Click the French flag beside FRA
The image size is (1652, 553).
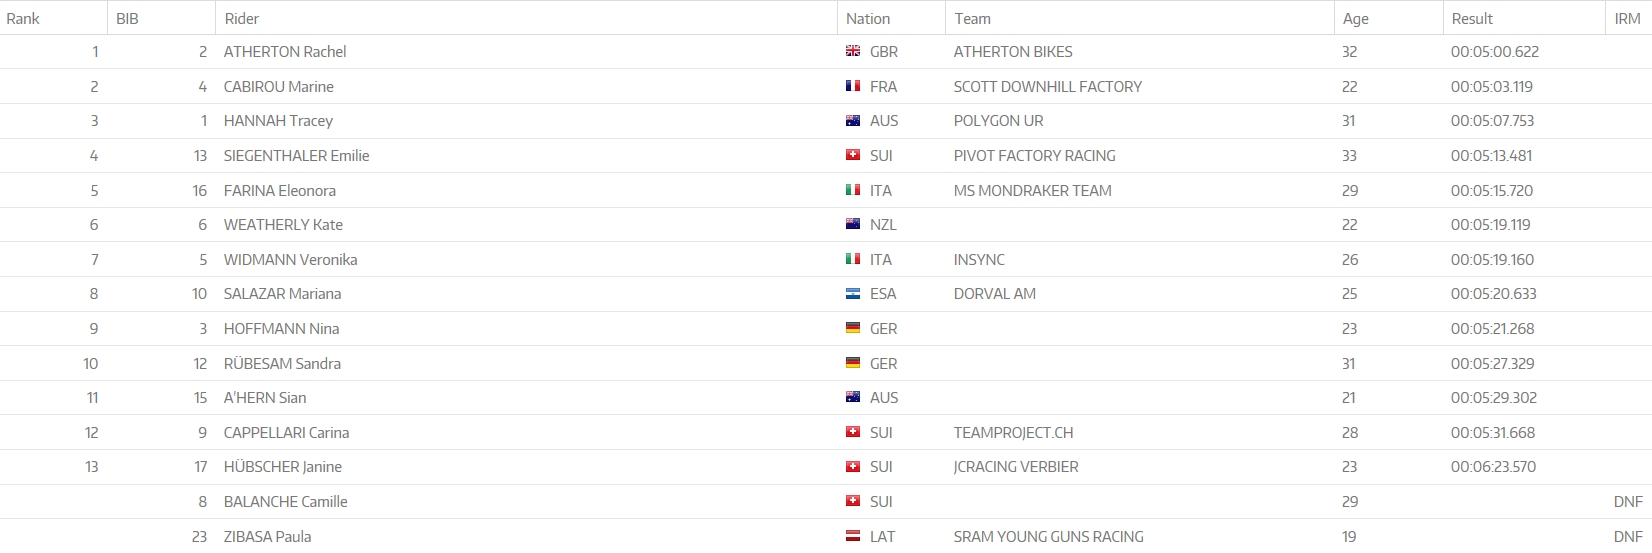[x=853, y=87]
